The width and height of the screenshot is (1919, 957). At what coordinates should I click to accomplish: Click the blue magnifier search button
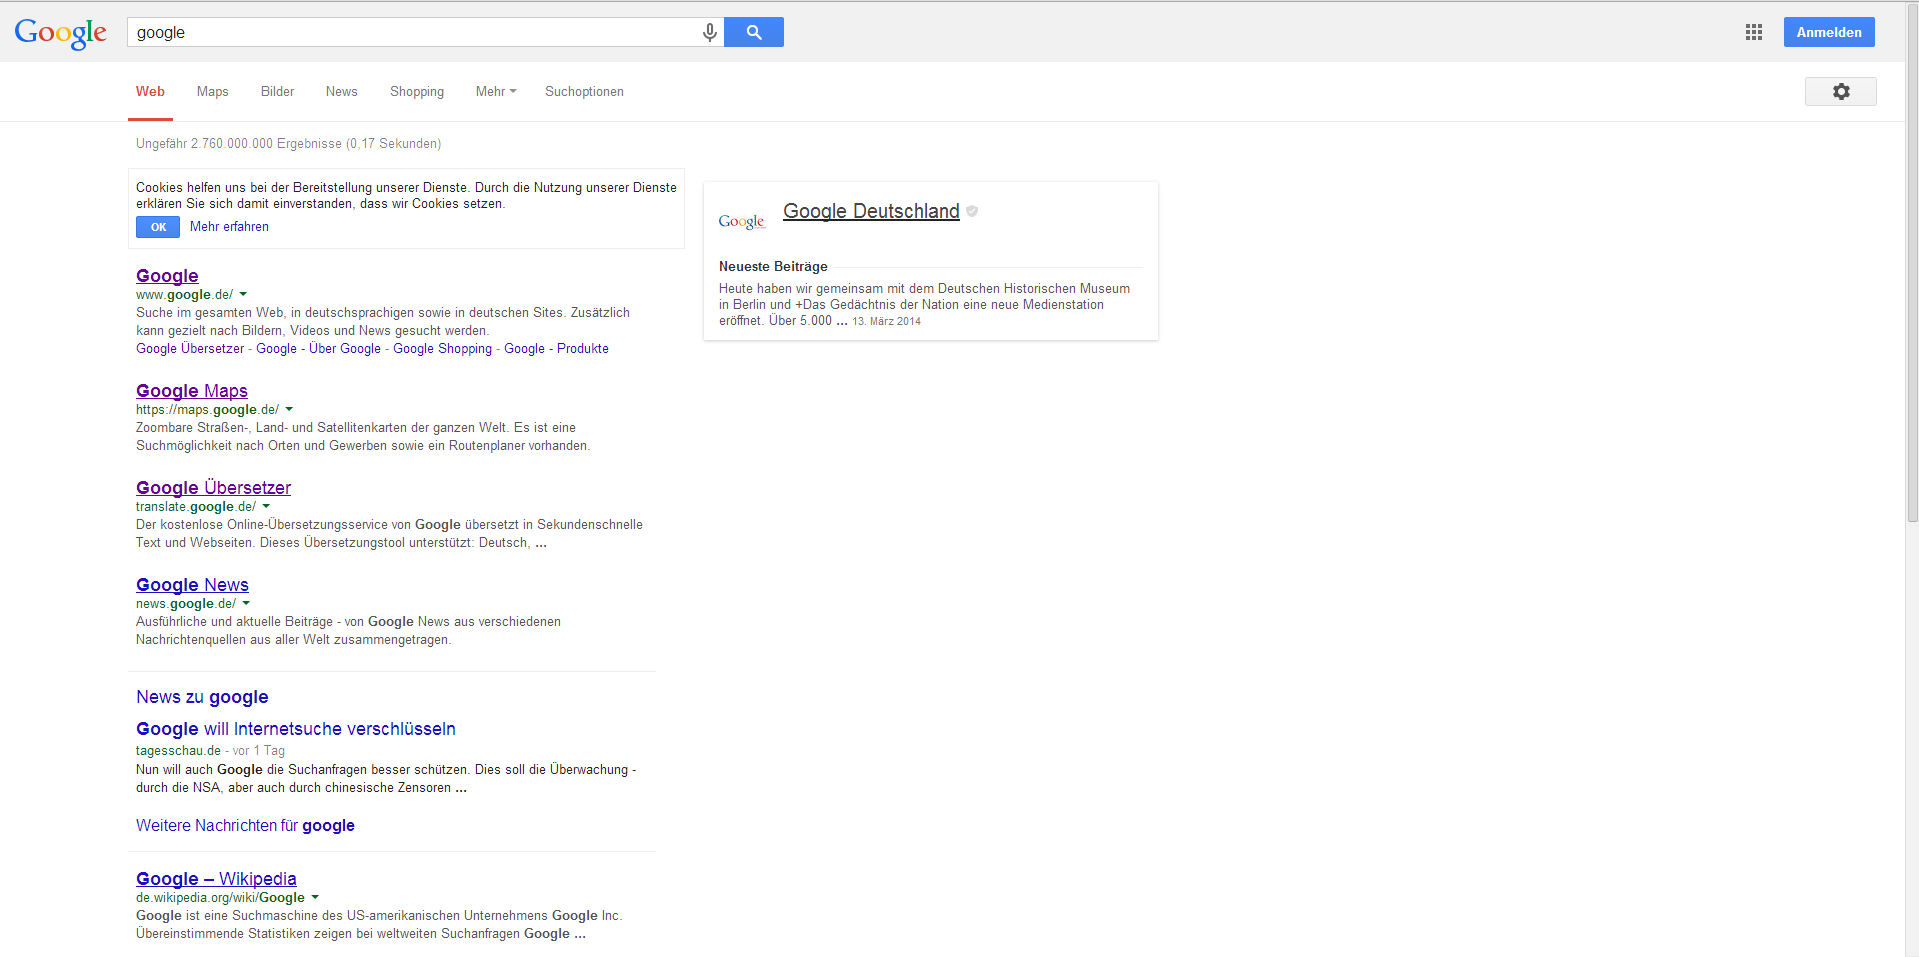(754, 32)
